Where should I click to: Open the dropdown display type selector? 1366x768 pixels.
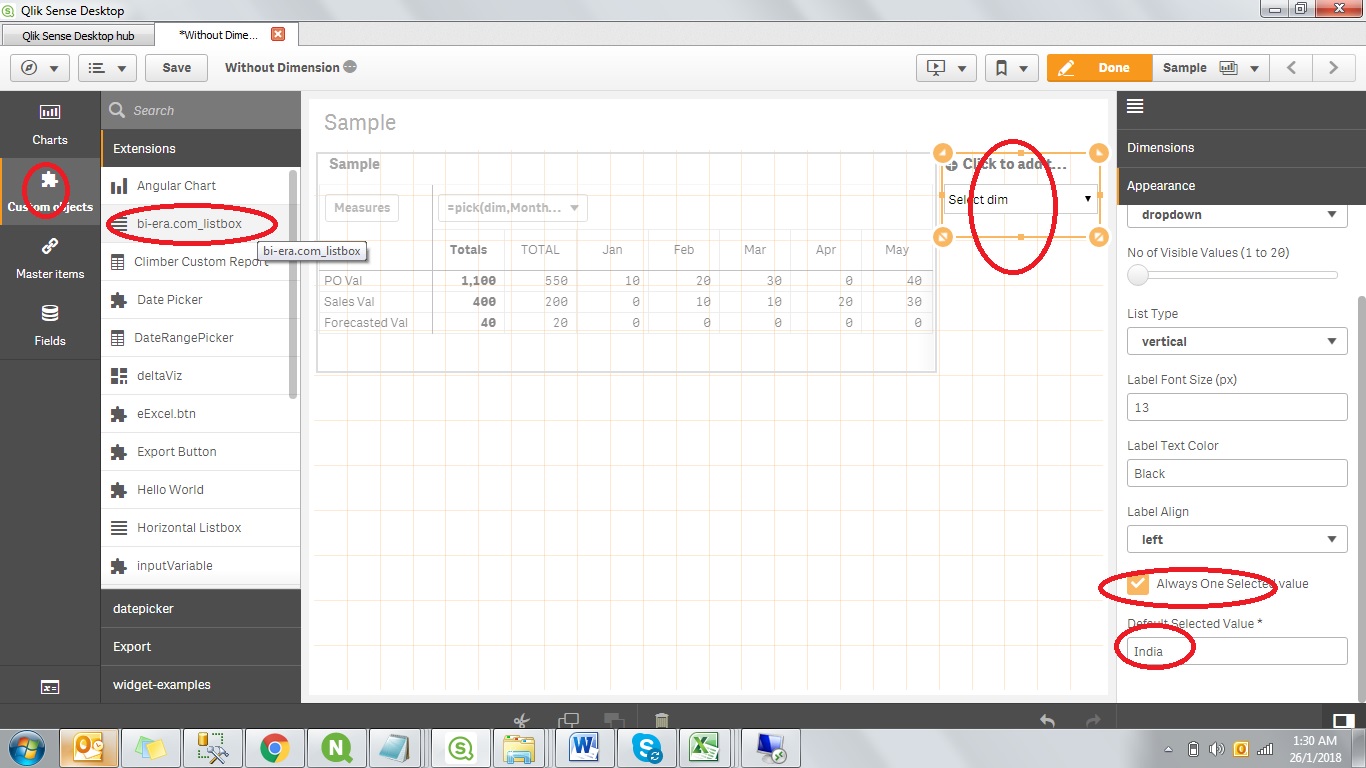[x=1237, y=214]
